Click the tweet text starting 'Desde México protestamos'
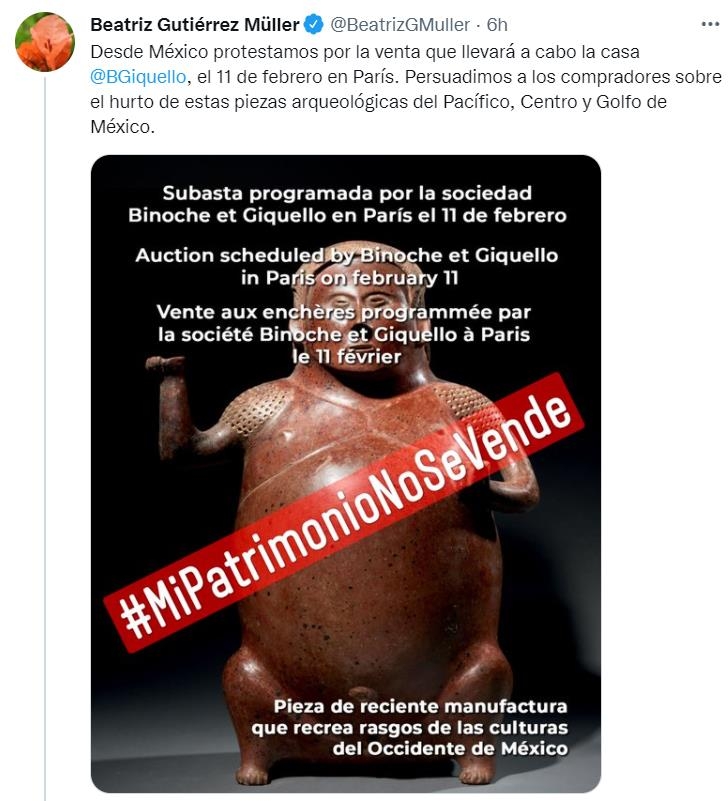Viewport: 728px width, 801px height. click(x=406, y=89)
